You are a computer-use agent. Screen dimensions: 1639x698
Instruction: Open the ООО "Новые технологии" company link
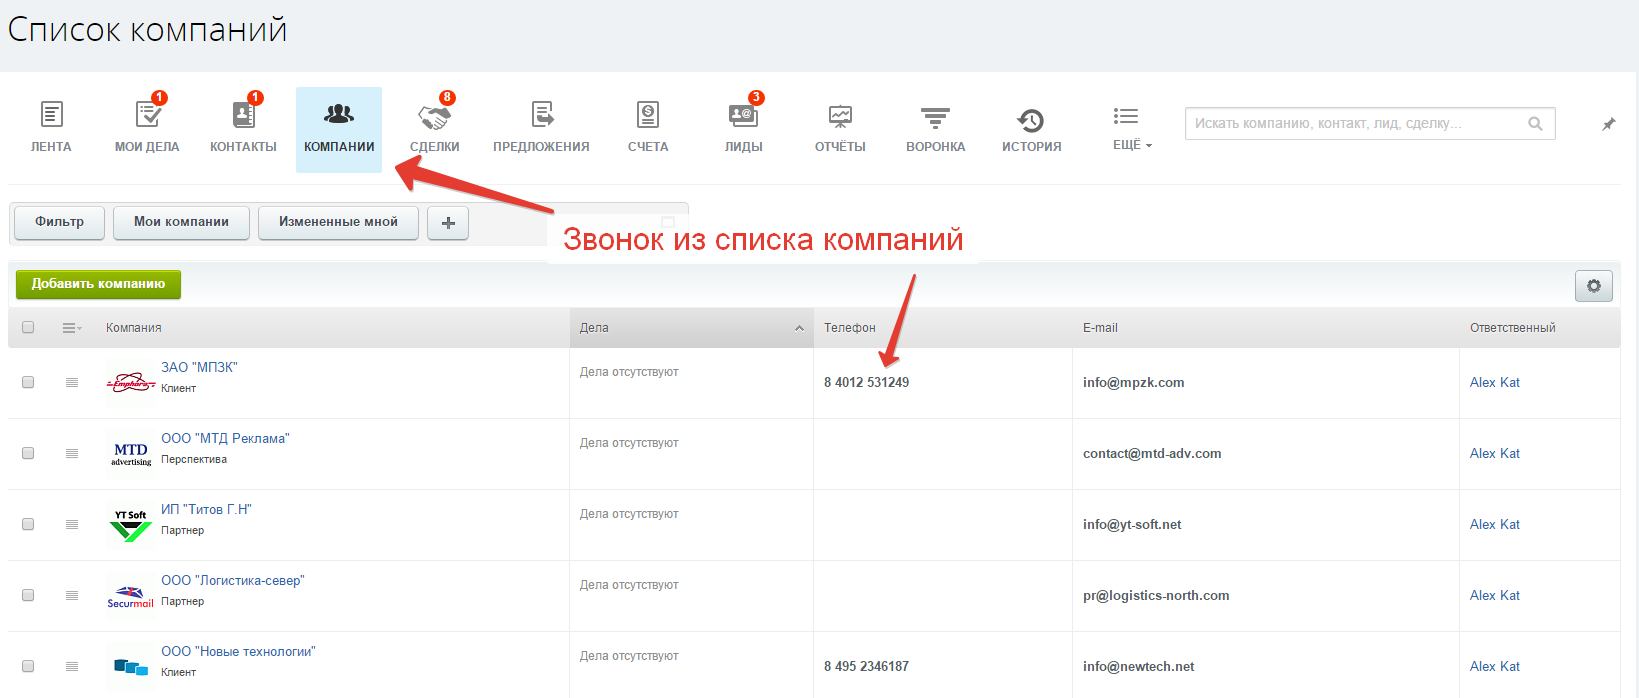click(238, 651)
